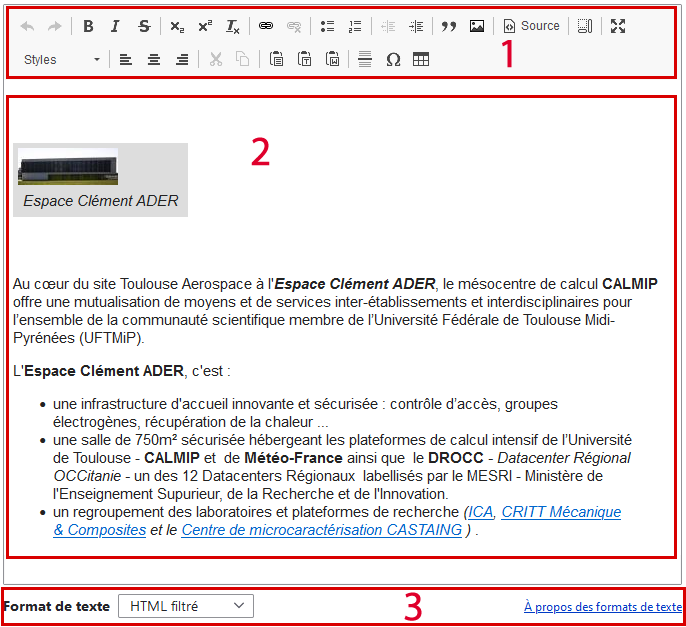
Task: Align text right
Action: tap(182, 60)
